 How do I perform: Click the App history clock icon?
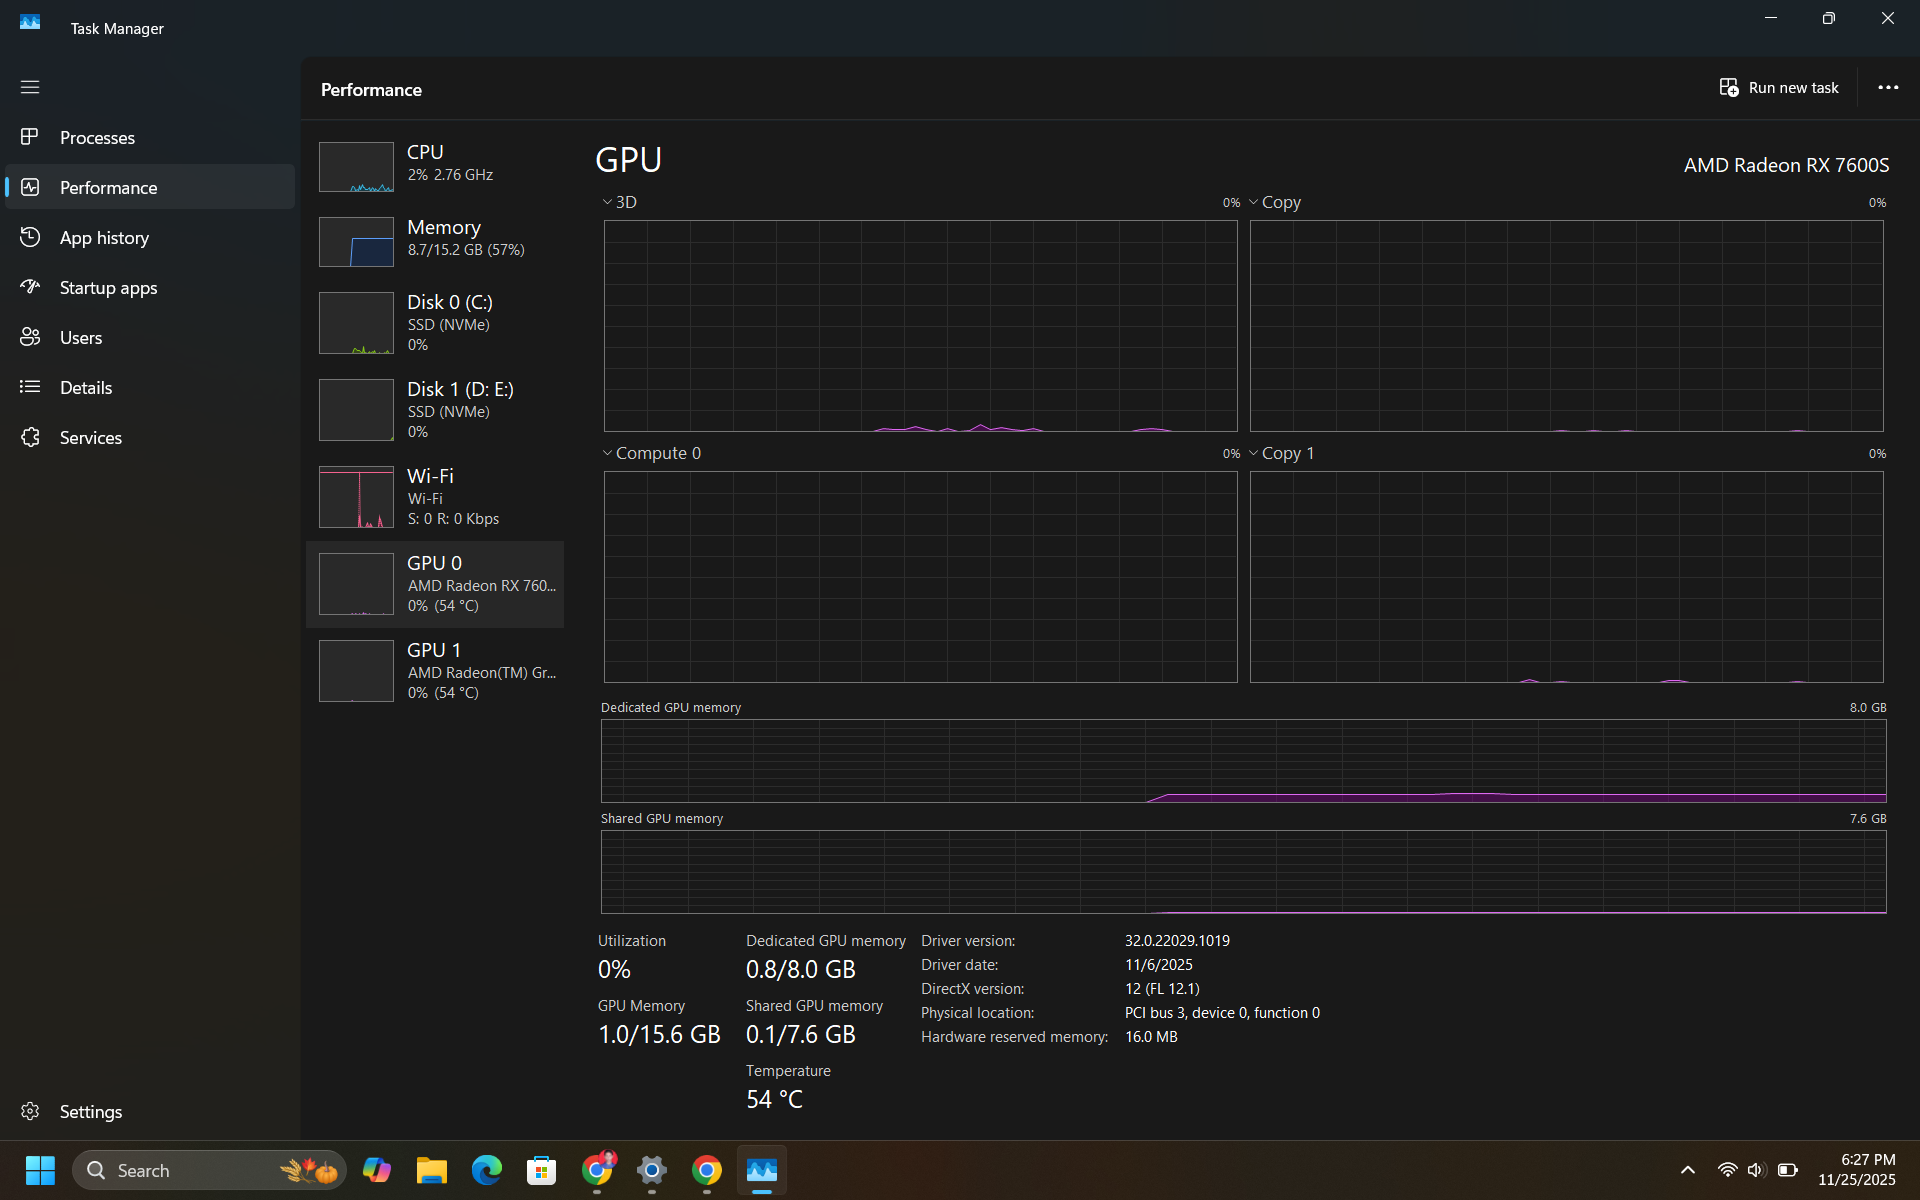[30, 237]
